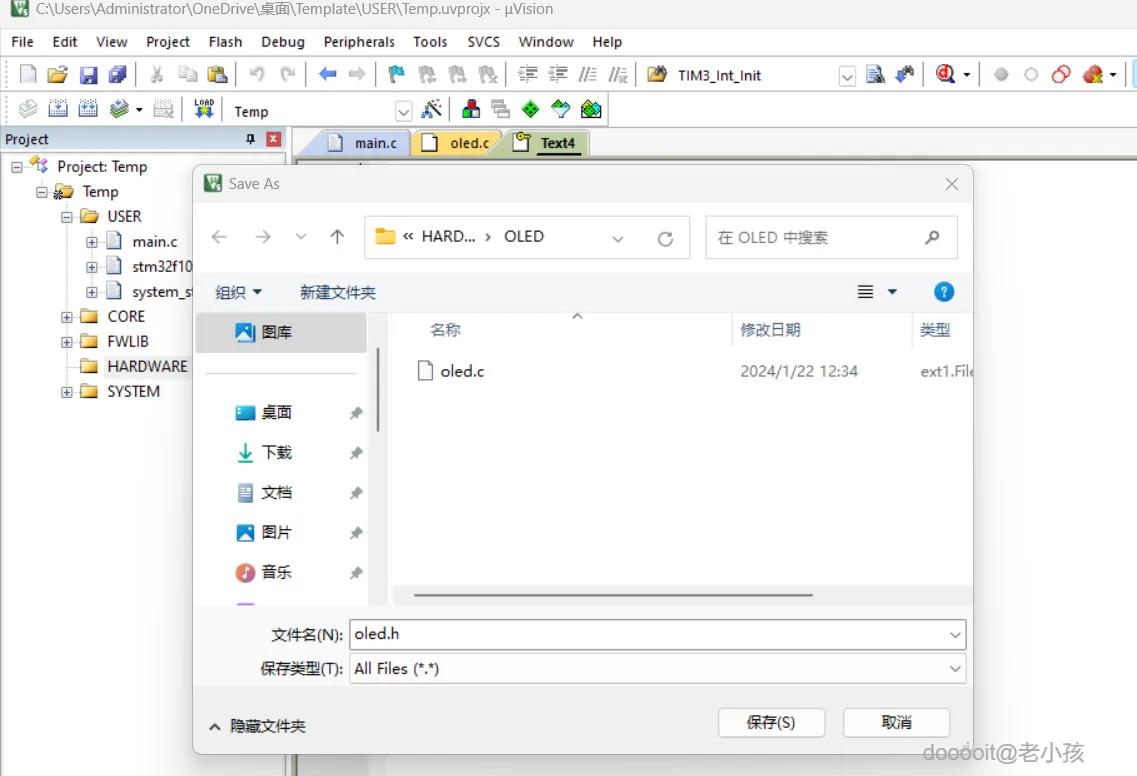
Task: Click the Paste clipboard icon
Action: (217, 74)
